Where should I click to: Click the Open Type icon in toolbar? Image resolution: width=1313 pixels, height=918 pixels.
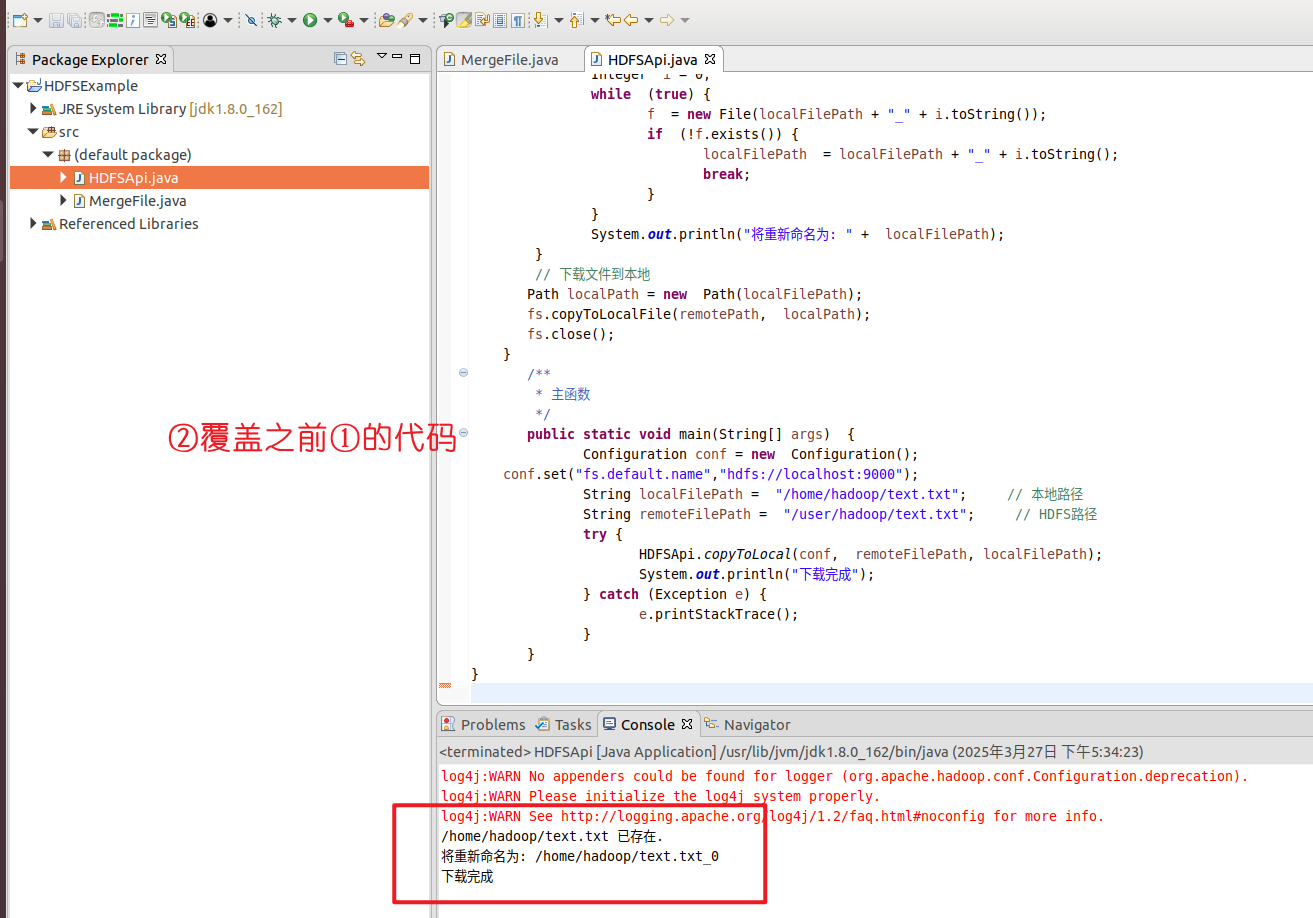coord(387,19)
